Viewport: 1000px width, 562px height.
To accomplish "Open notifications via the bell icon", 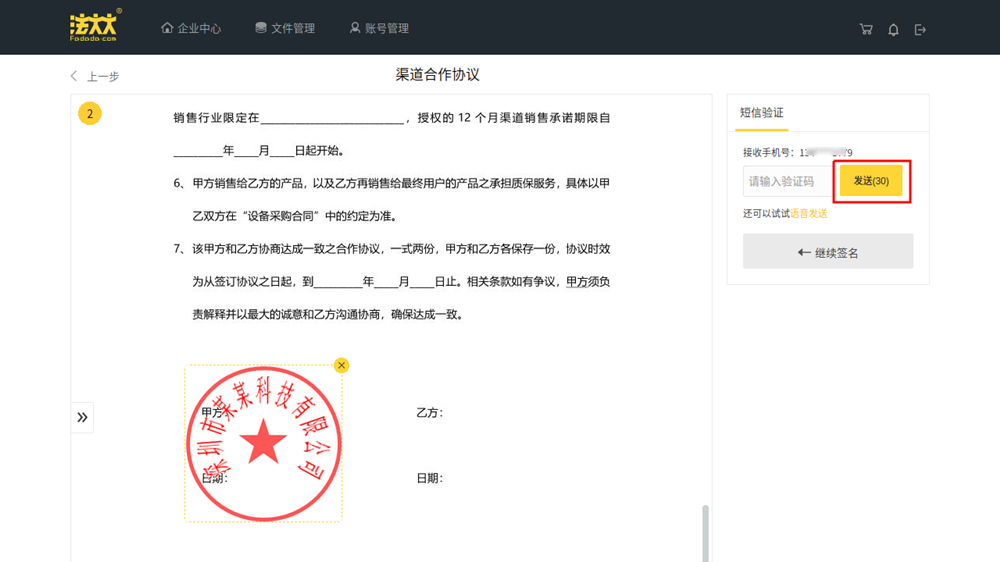I will 893,29.
